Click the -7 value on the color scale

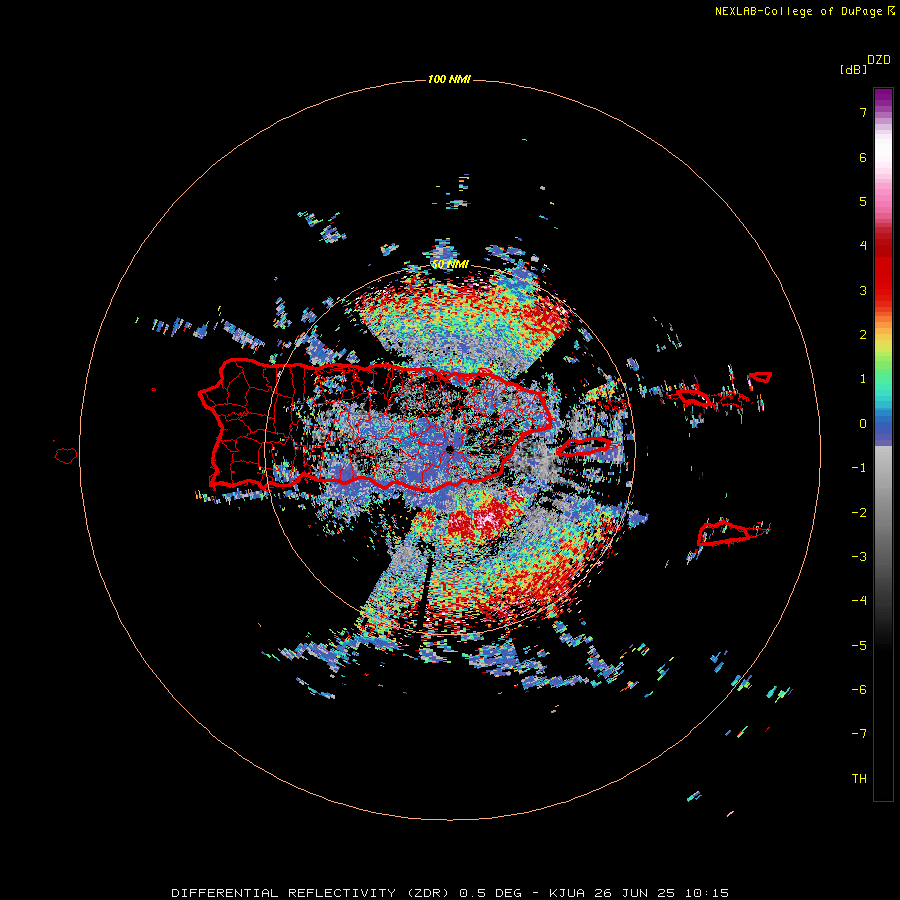859,734
